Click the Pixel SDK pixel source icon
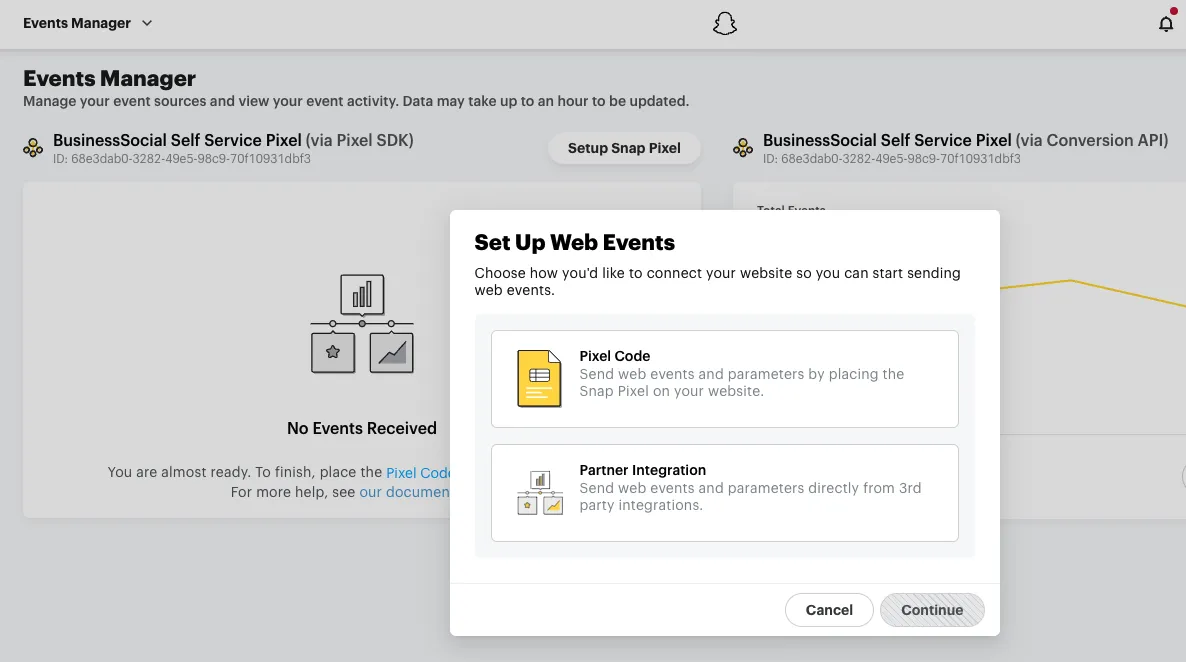 33,148
